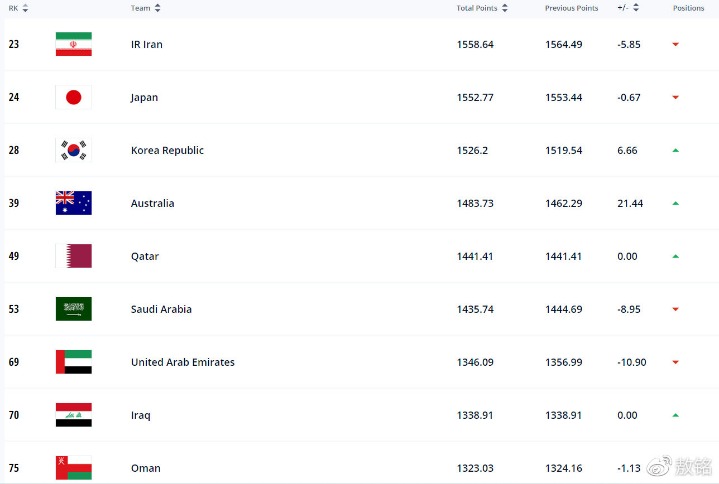719x484 pixels.
Task: Sort by Team name arrows
Action: click(x=157, y=8)
